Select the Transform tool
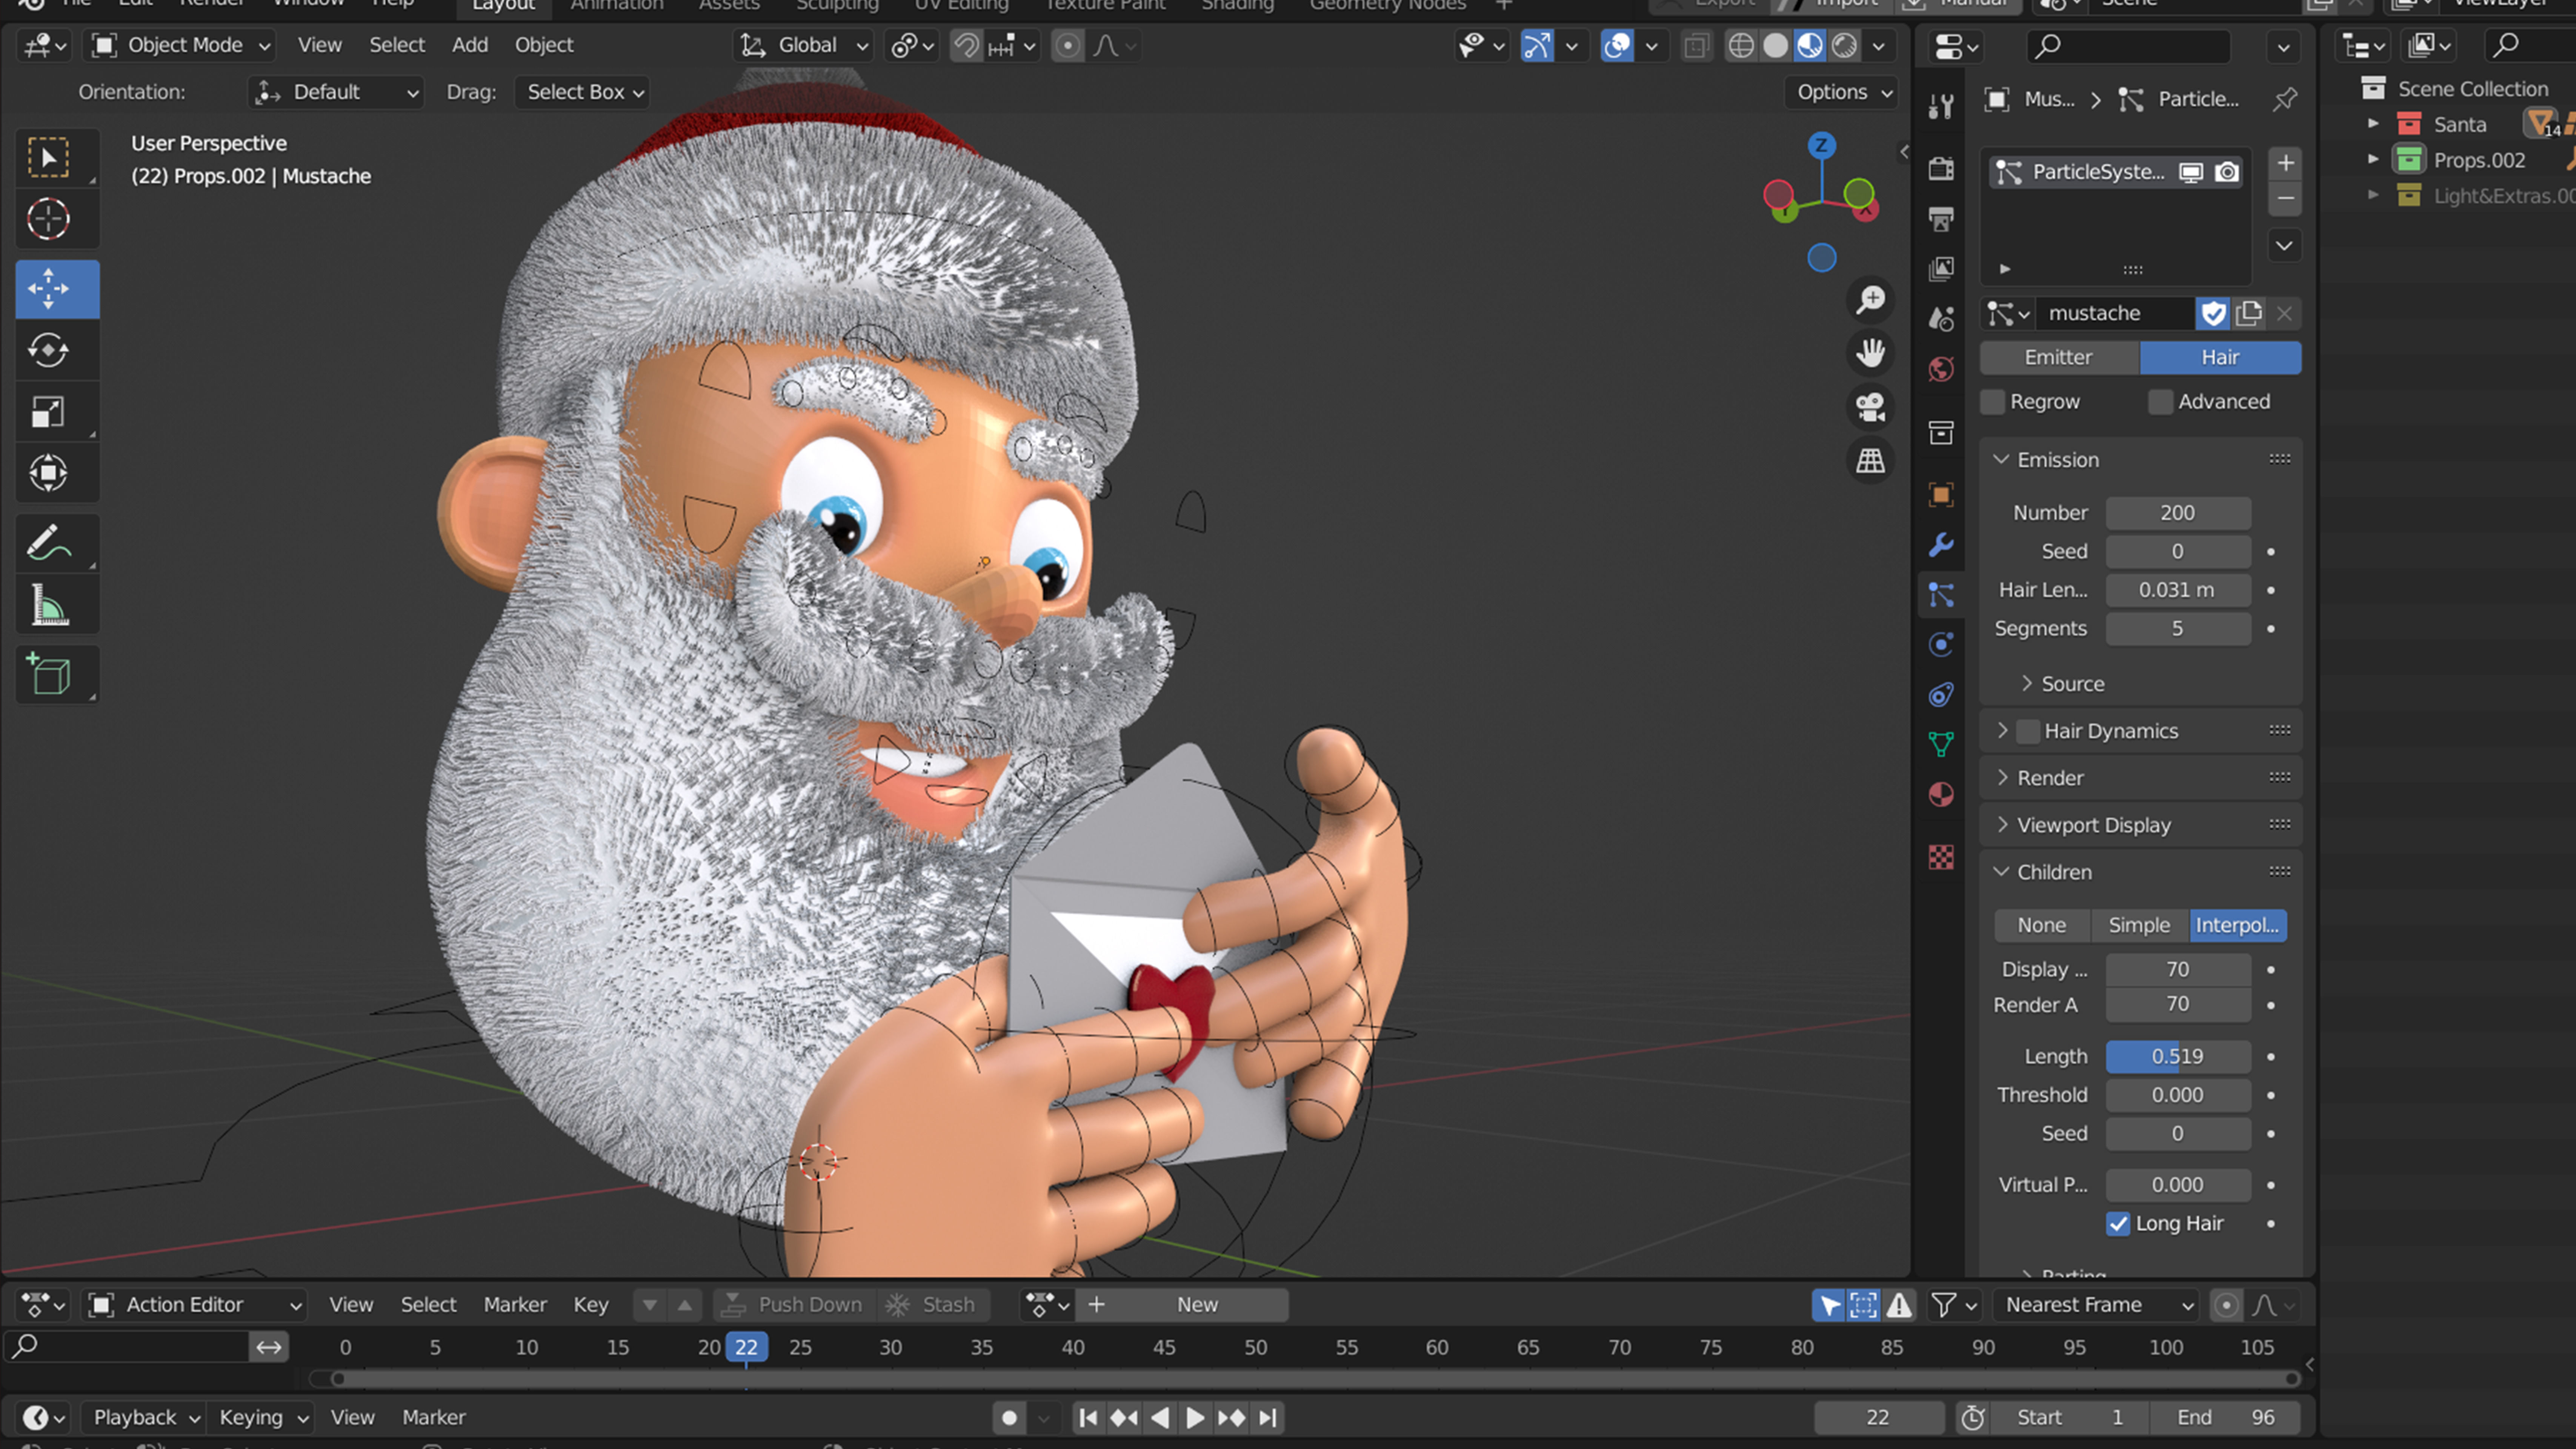 click(x=48, y=473)
